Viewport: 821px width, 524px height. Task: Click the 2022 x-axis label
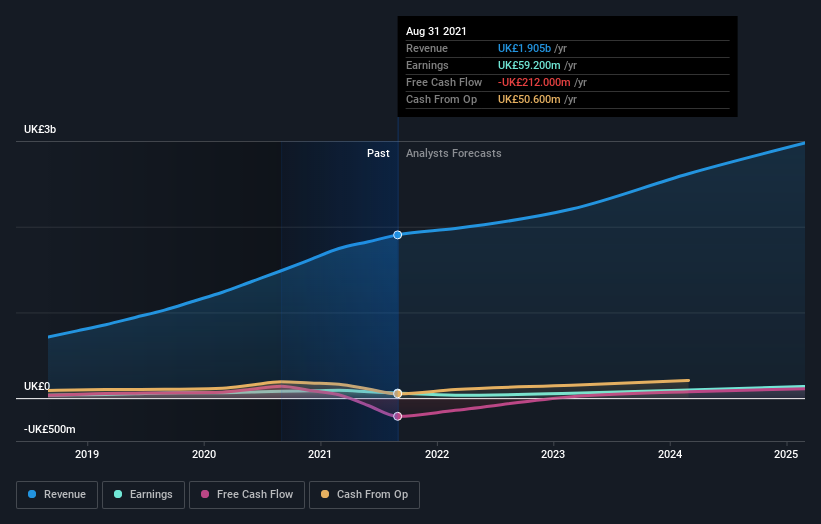pyautogui.click(x=437, y=454)
